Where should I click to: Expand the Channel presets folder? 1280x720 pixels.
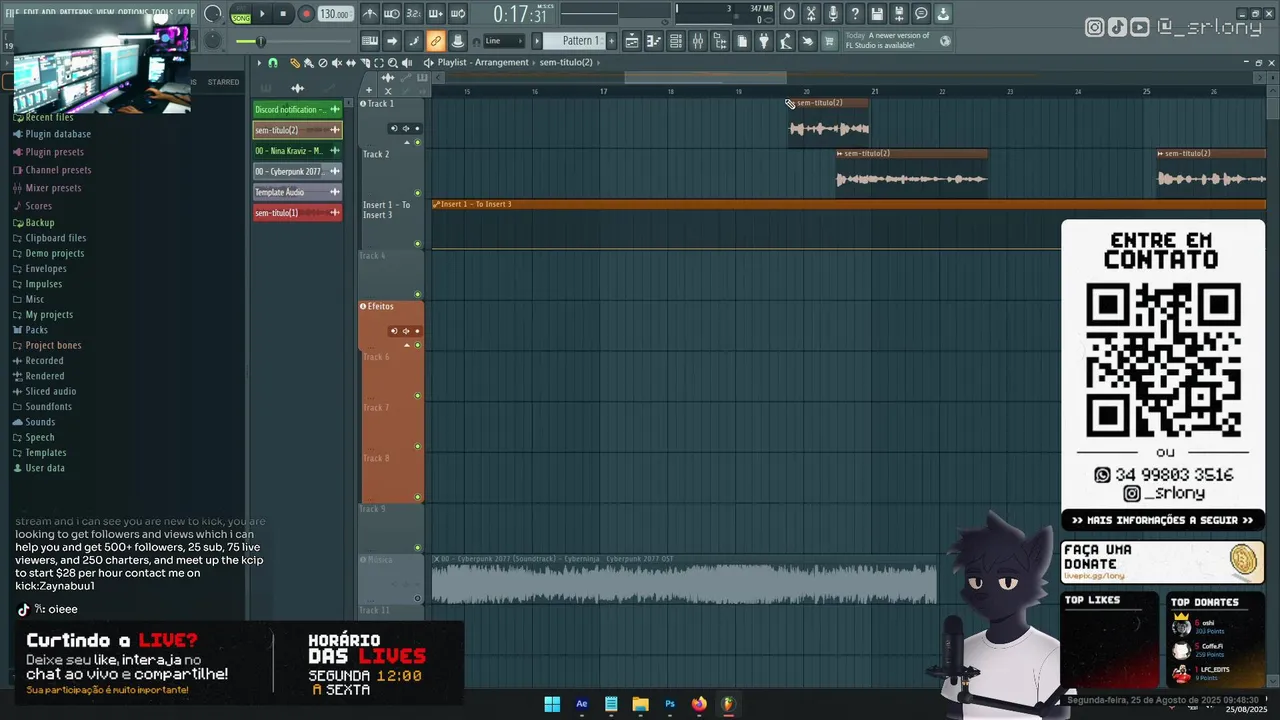[51, 170]
